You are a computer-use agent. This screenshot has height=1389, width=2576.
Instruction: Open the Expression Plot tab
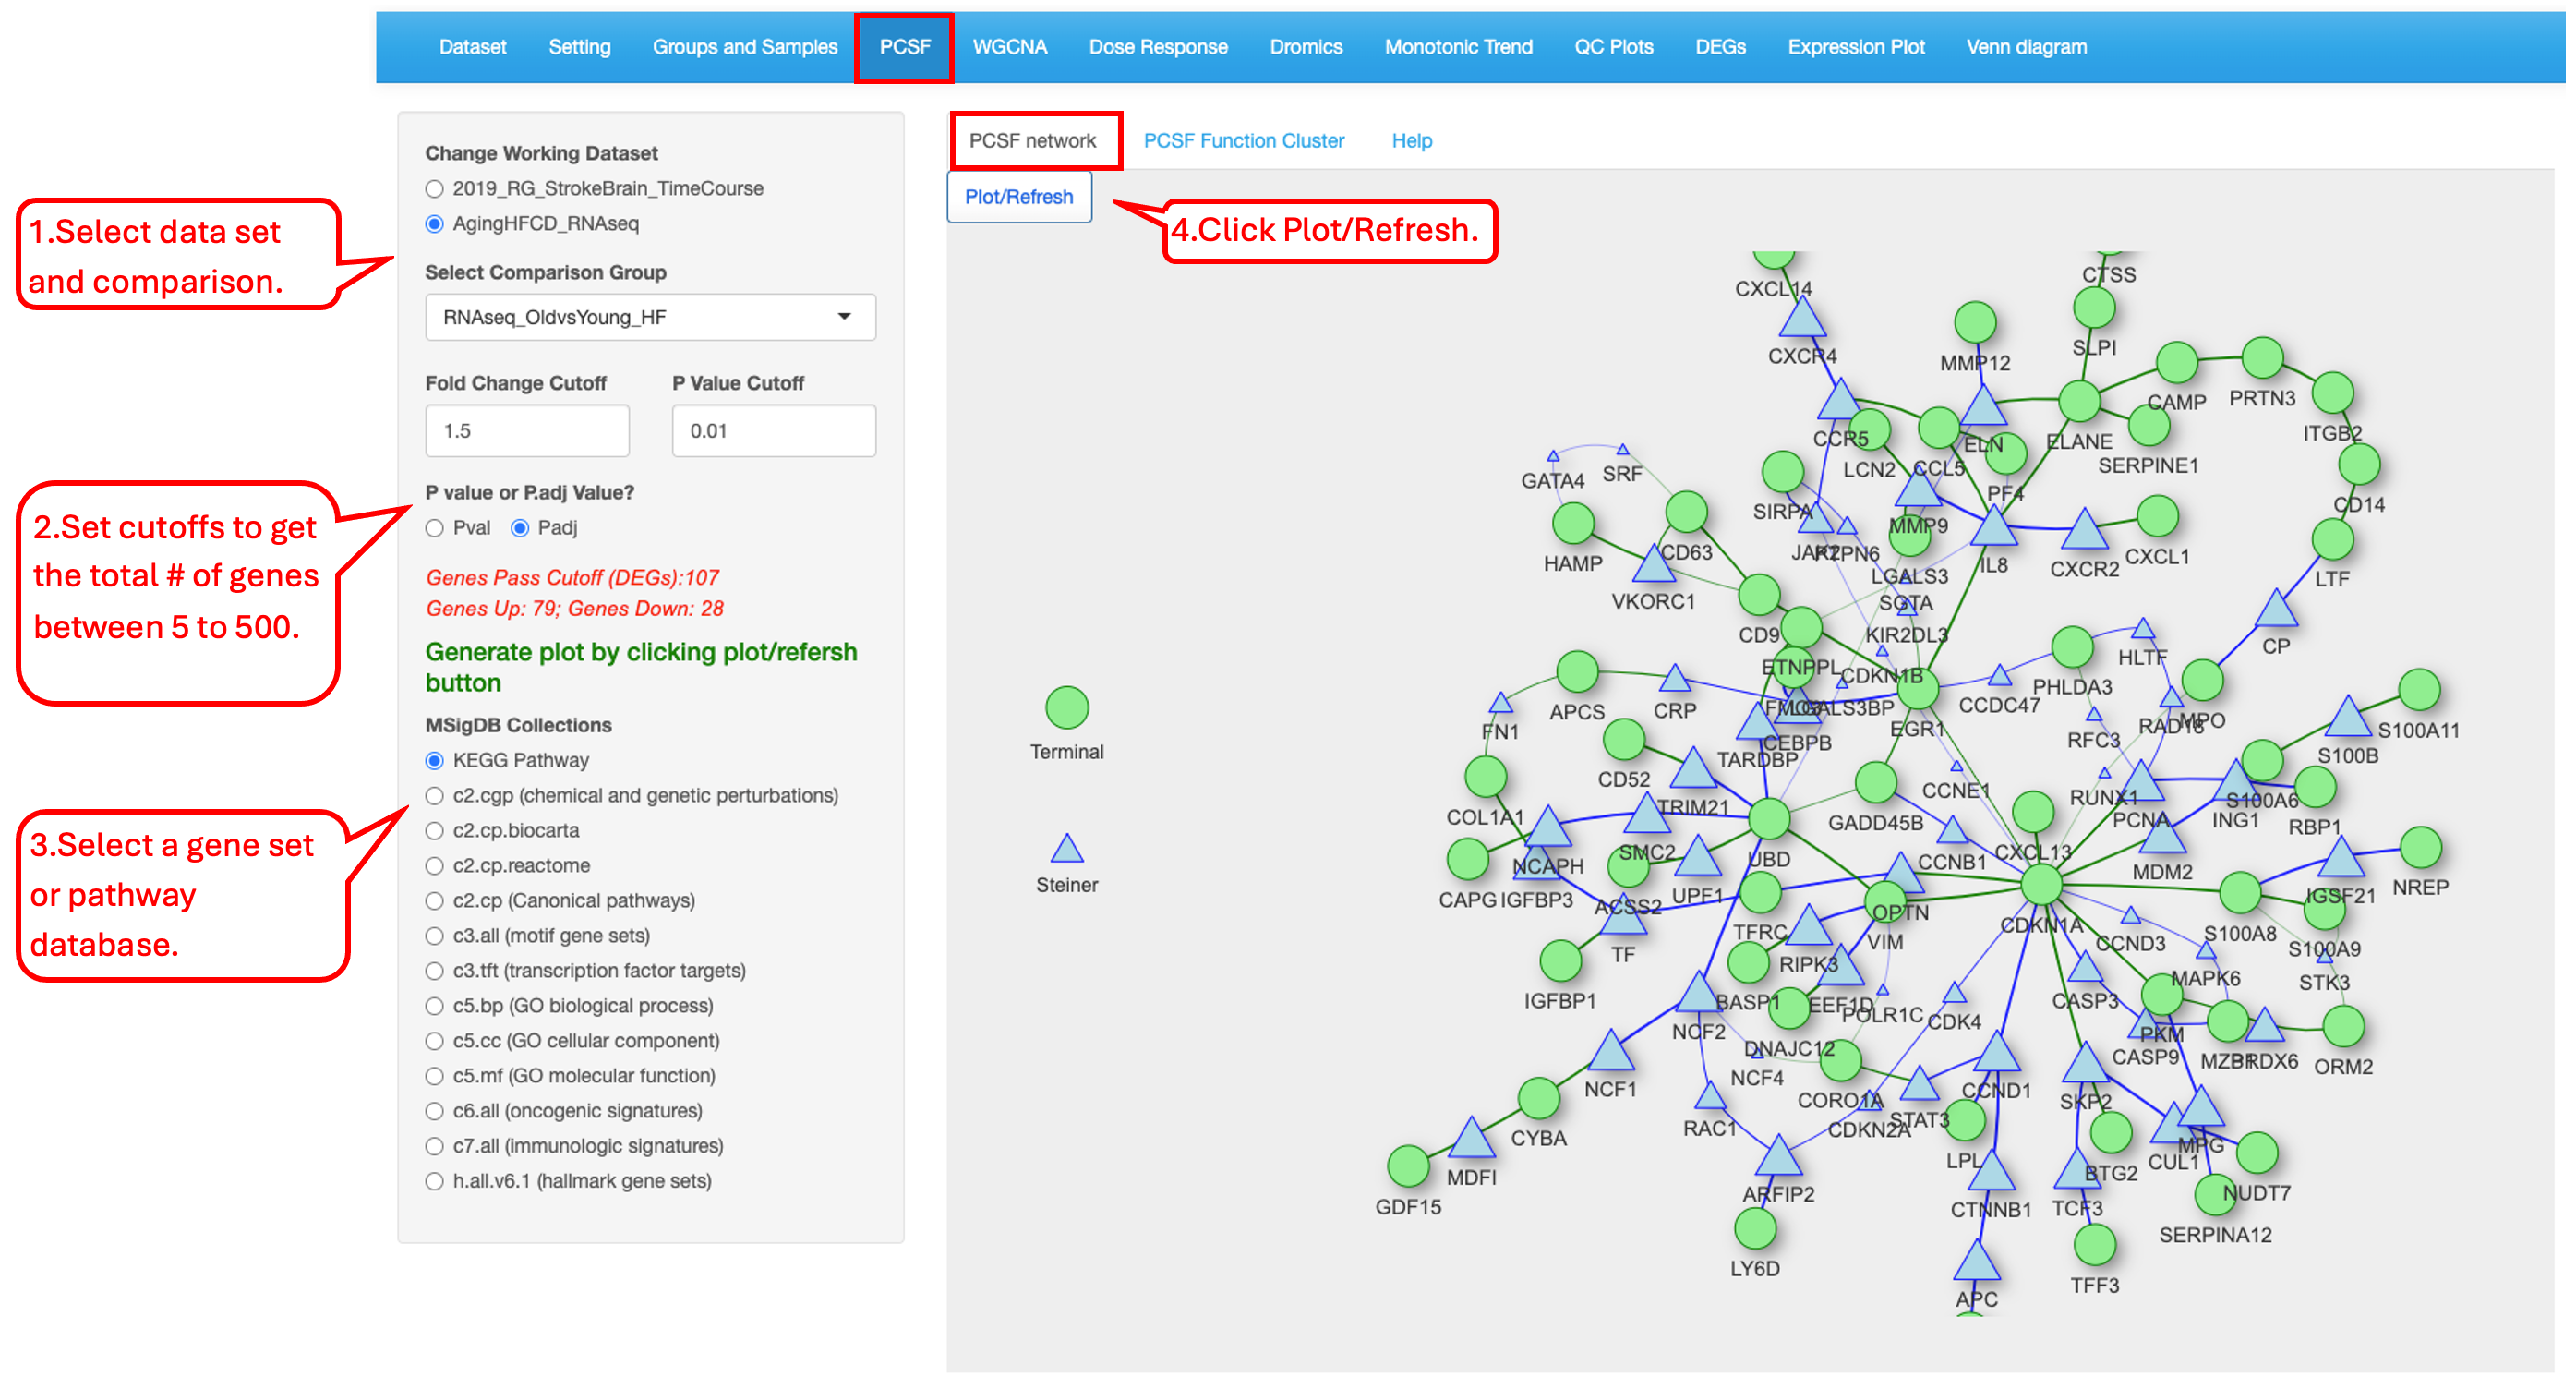1855,47
